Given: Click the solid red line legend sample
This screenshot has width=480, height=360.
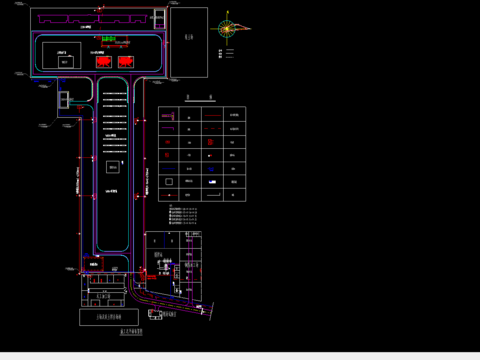Looking at the screenshot, I should pyautogui.click(x=213, y=116).
